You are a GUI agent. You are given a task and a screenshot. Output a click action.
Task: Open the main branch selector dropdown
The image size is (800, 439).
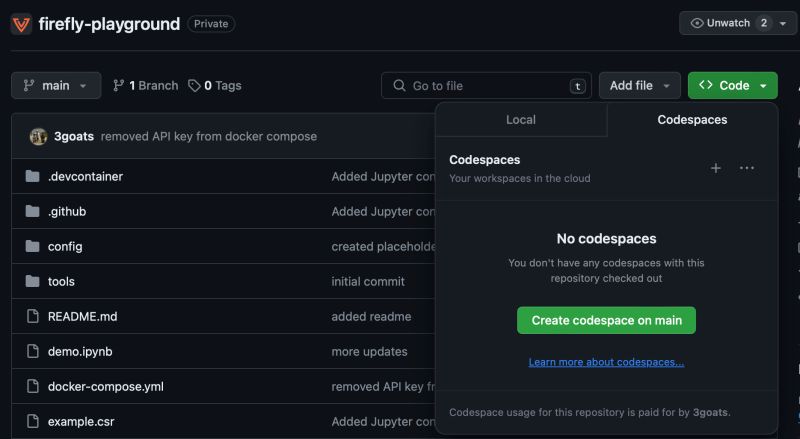click(56, 86)
